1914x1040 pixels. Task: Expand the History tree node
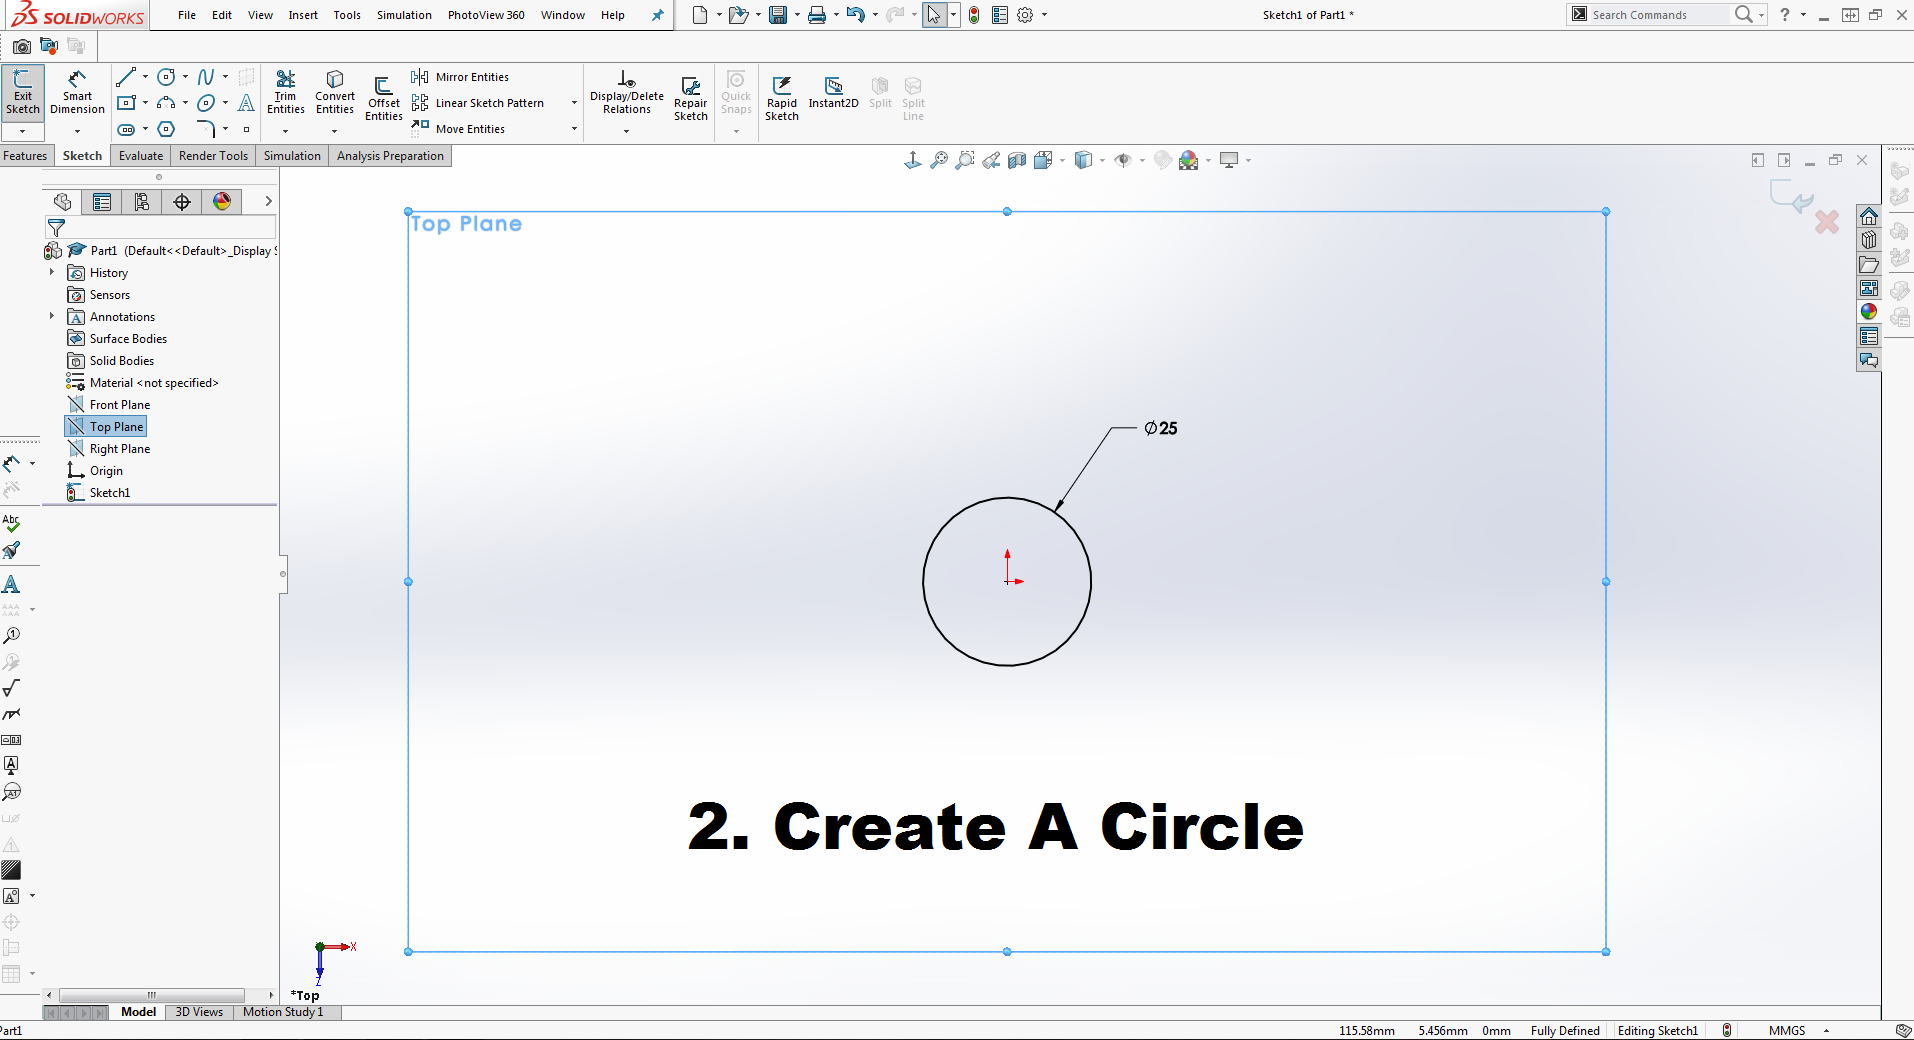point(52,272)
